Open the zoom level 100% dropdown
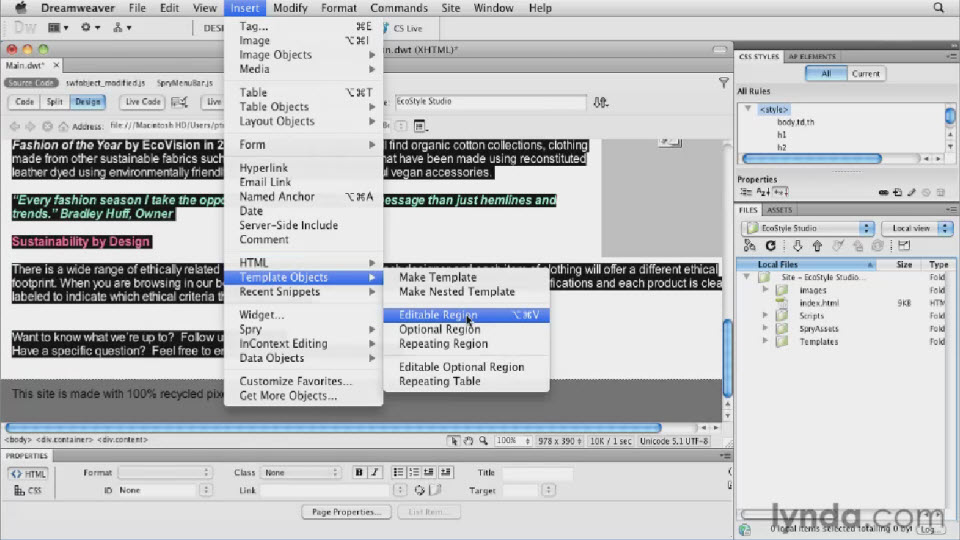 point(512,441)
